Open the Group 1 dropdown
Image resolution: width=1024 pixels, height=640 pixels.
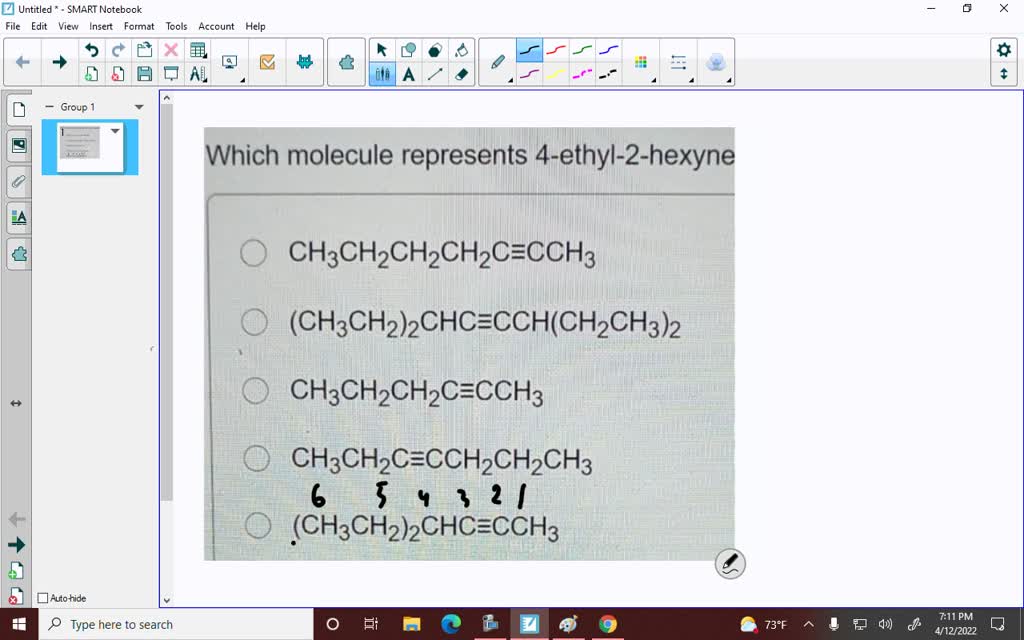[x=138, y=107]
